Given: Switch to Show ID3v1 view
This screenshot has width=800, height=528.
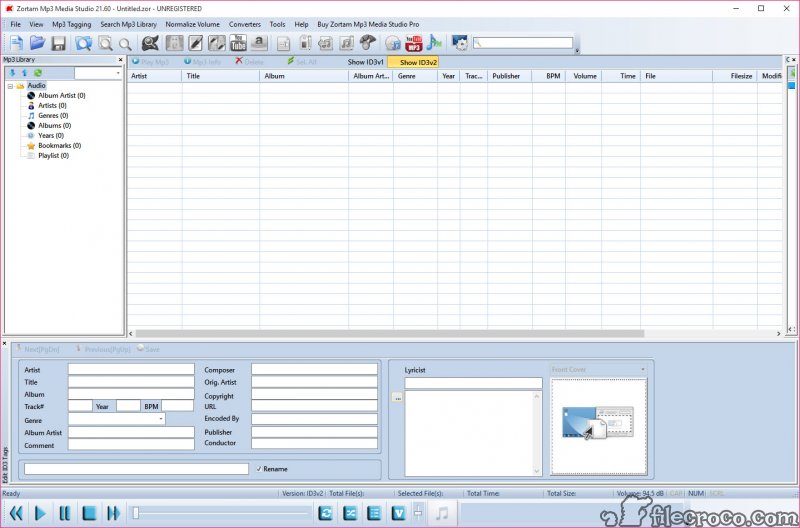Looking at the screenshot, I should [365, 62].
